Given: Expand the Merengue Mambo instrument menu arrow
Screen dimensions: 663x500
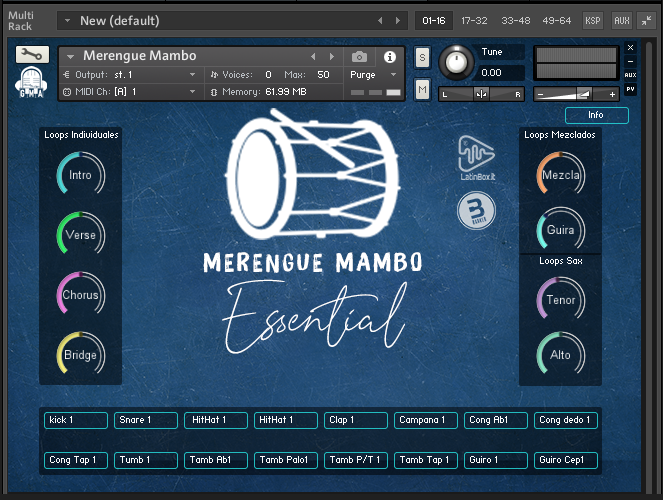Looking at the screenshot, I should (x=70, y=56).
